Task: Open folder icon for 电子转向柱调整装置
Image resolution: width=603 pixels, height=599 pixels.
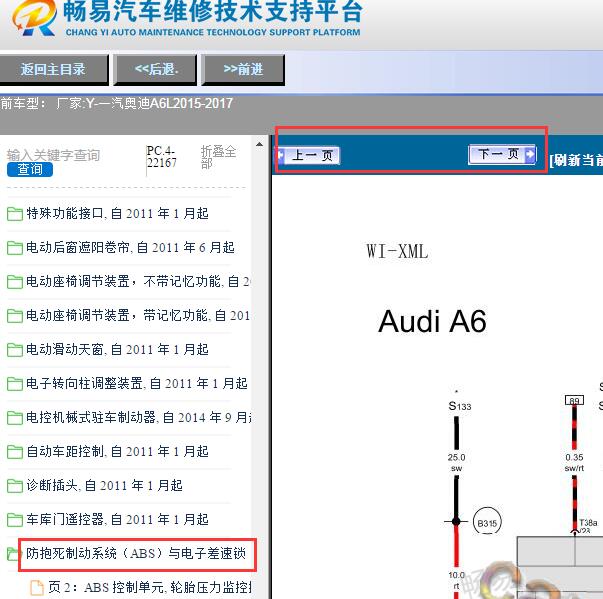Action: coord(15,384)
